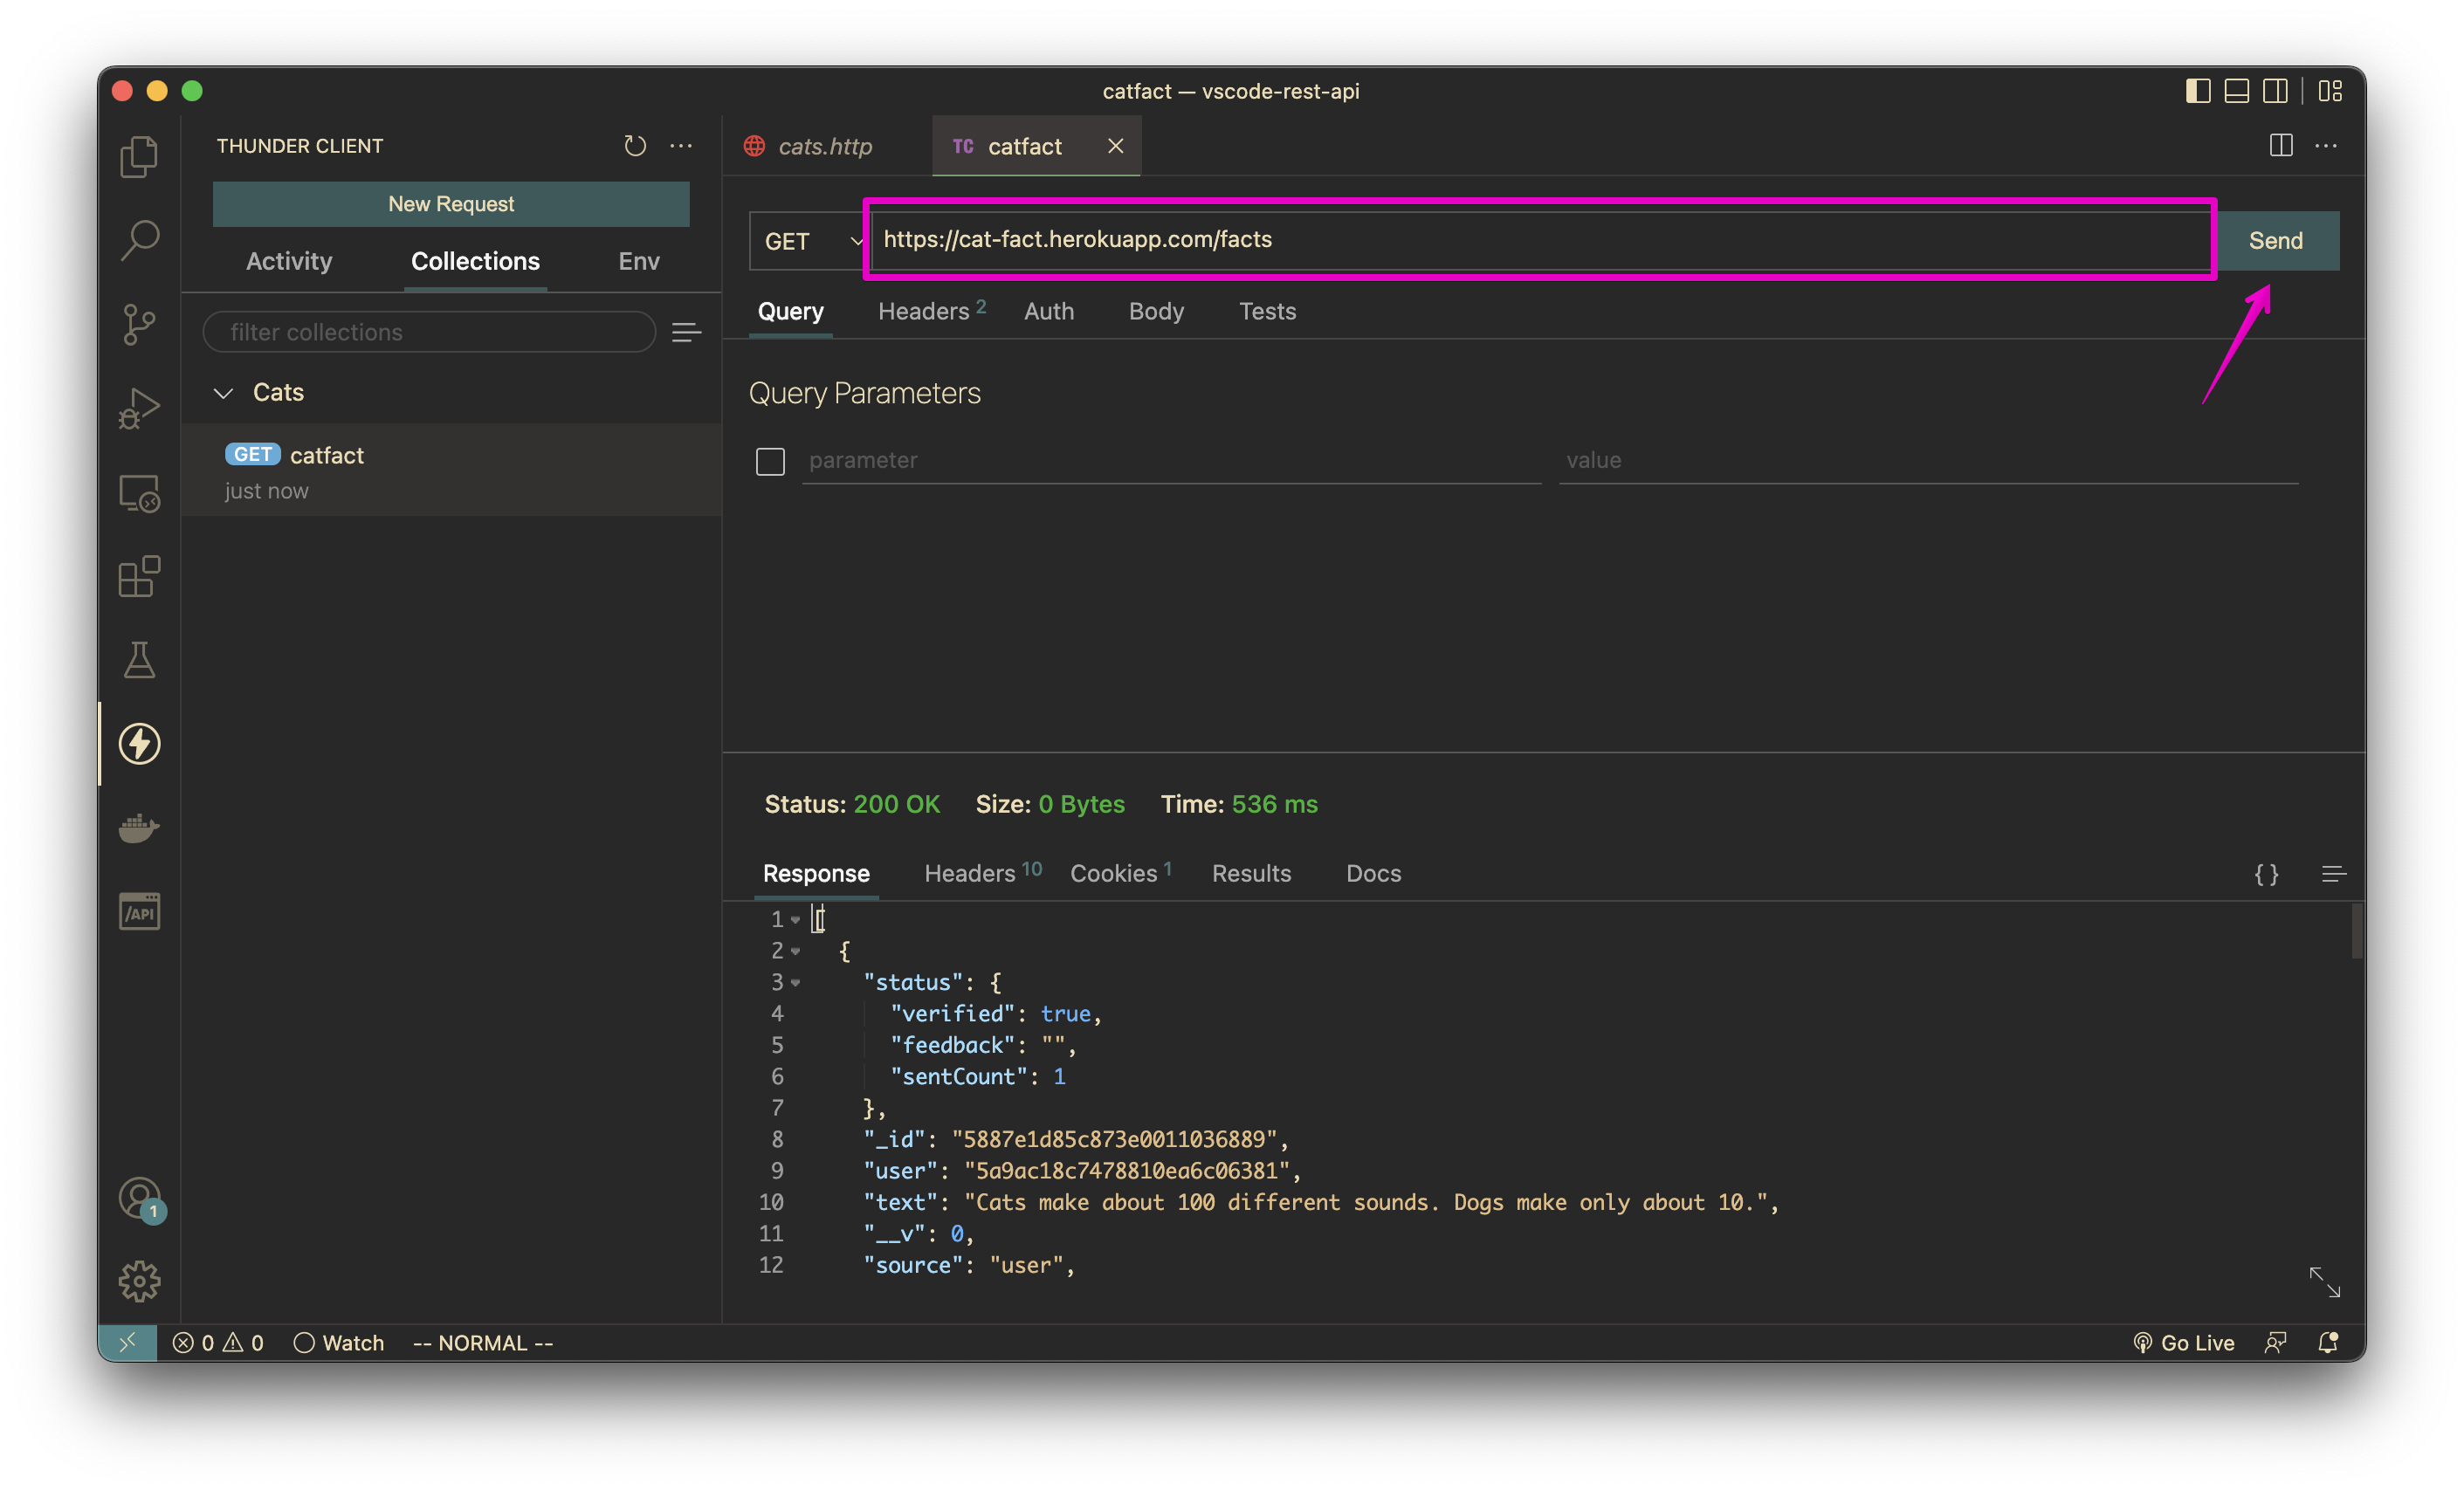Click the Send button
Viewport: 2464px width, 1491px height.
[2276, 241]
